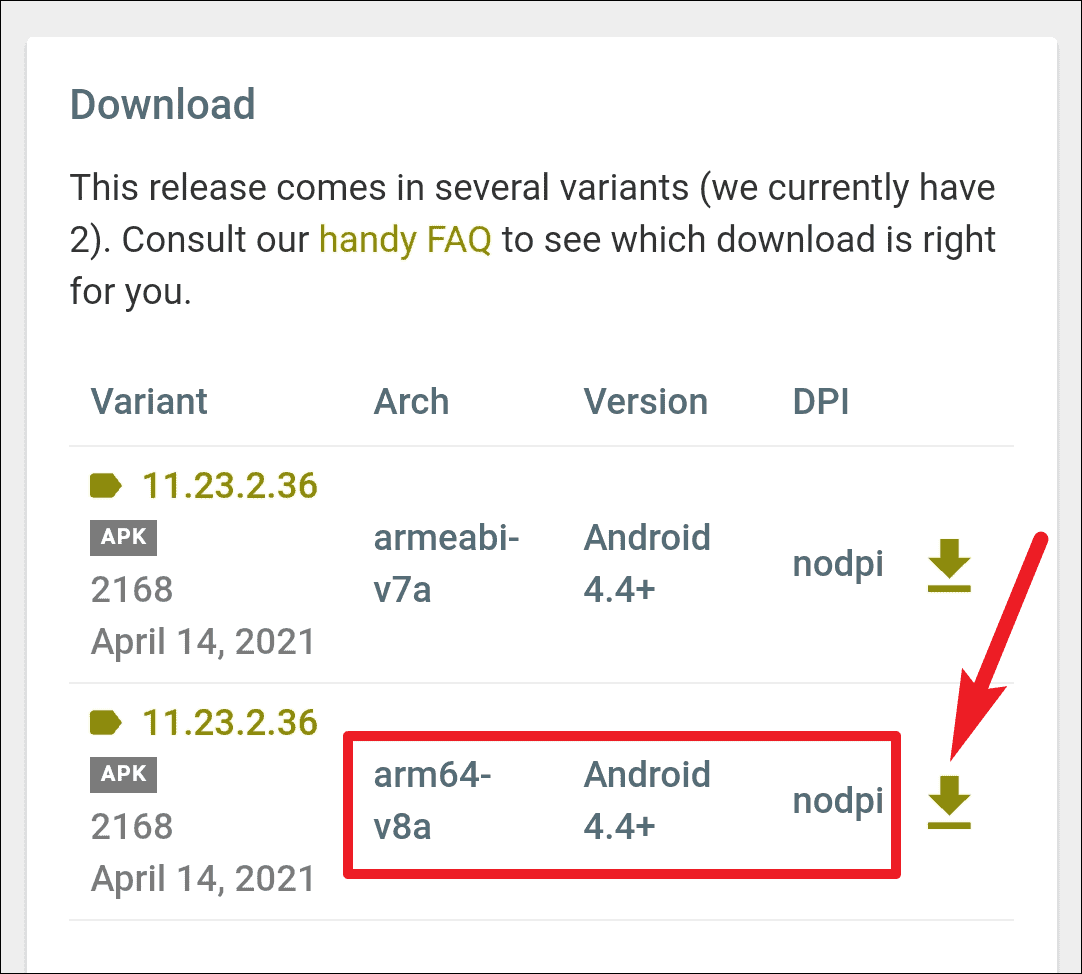Click the download arrow in the highlighted row
Screen dimensions: 1082x974
[x=948, y=800]
